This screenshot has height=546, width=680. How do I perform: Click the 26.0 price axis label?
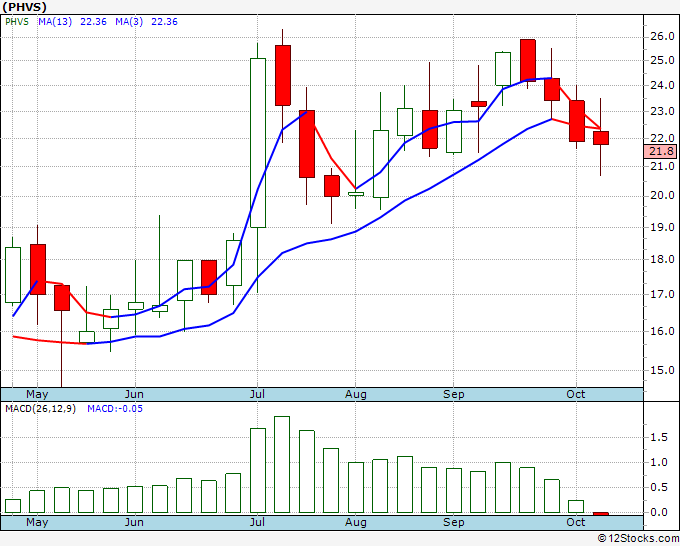pyautogui.click(x=662, y=36)
